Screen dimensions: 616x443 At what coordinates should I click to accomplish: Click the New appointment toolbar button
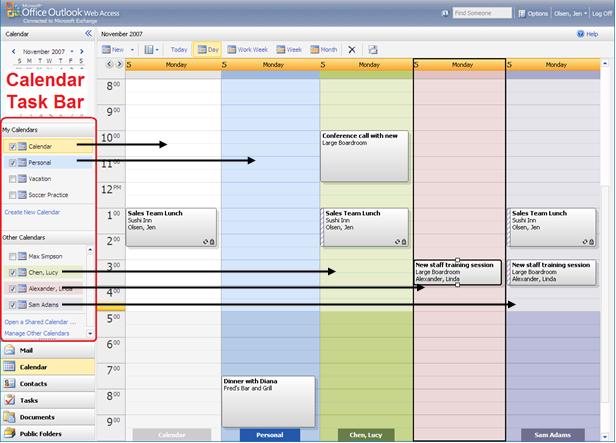coord(113,49)
